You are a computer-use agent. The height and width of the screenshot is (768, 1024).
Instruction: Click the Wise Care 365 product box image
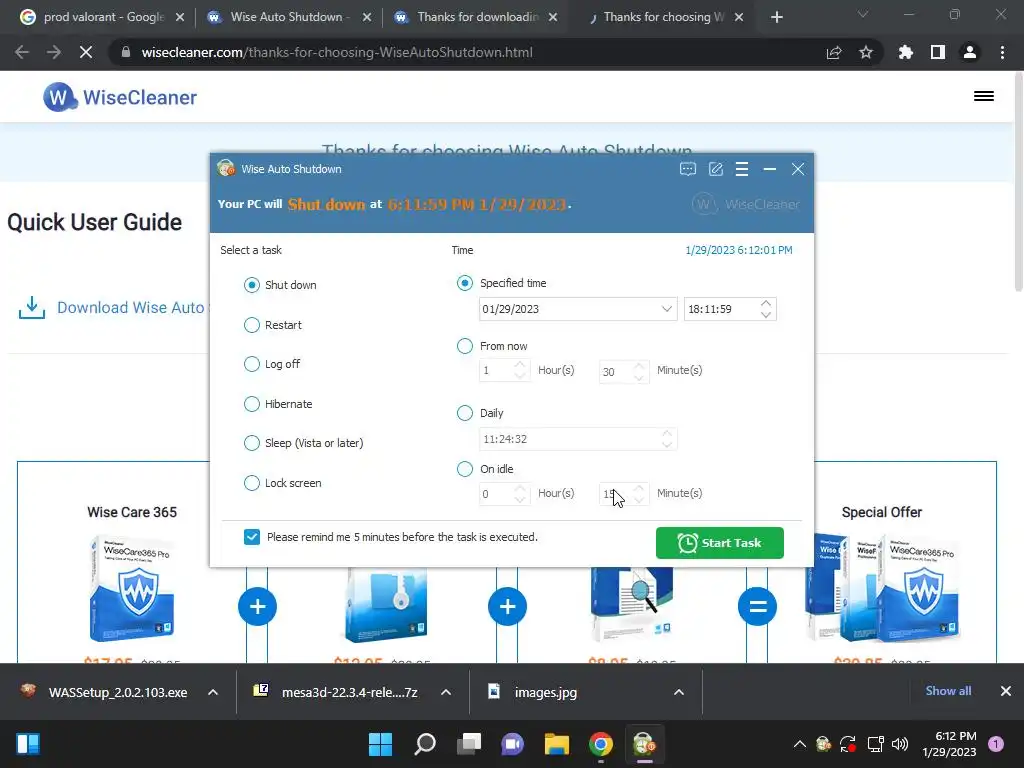[132, 588]
